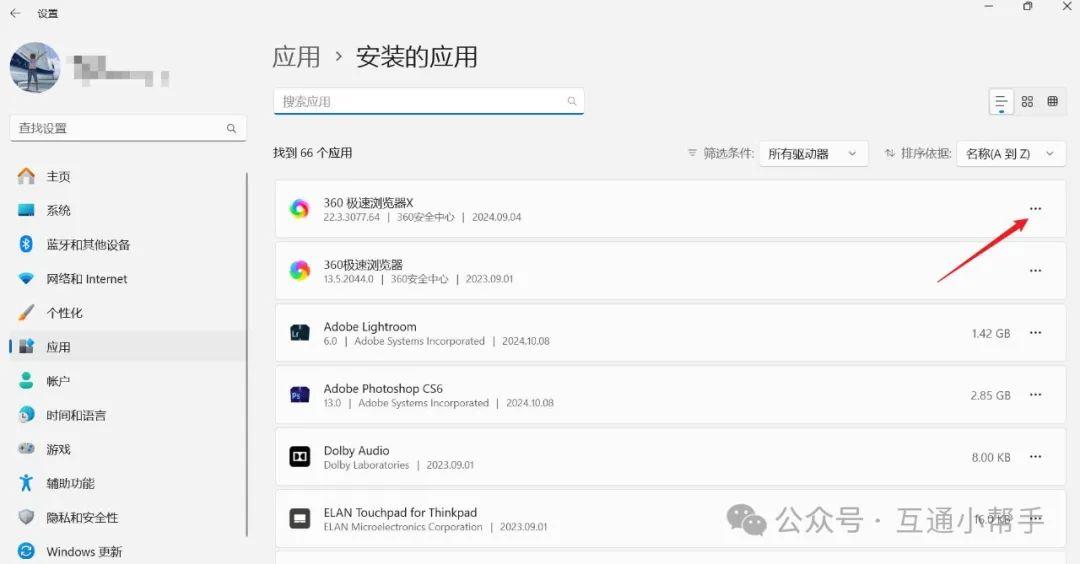Click the Windows 更新 sync arrows icon
Viewport: 1080px width, 564px height.
(26, 551)
